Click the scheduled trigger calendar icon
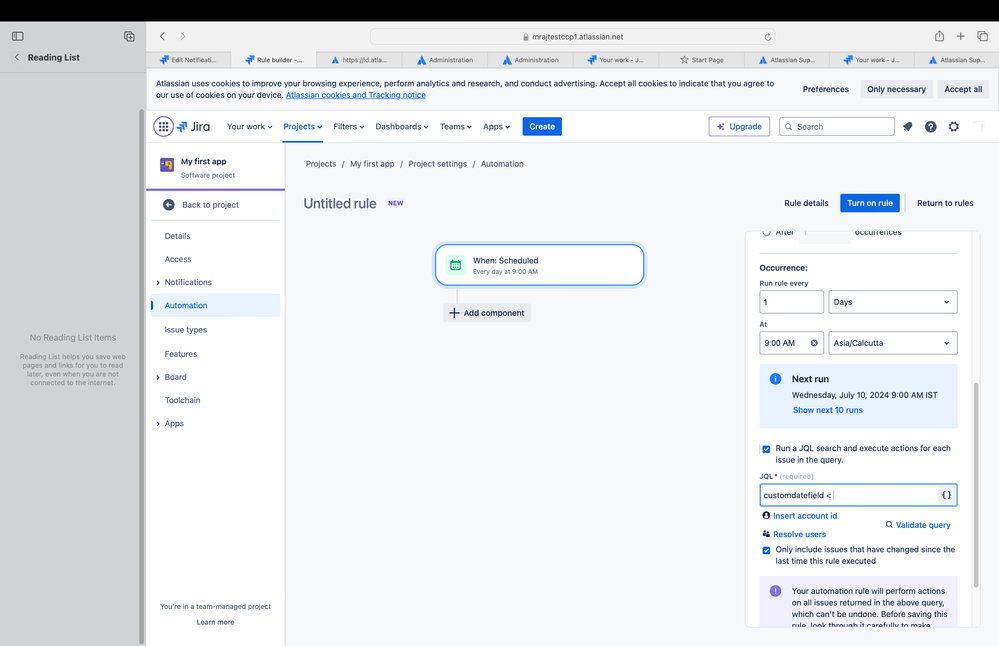The width and height of the screenshot is (999, 646). (456, 265)
